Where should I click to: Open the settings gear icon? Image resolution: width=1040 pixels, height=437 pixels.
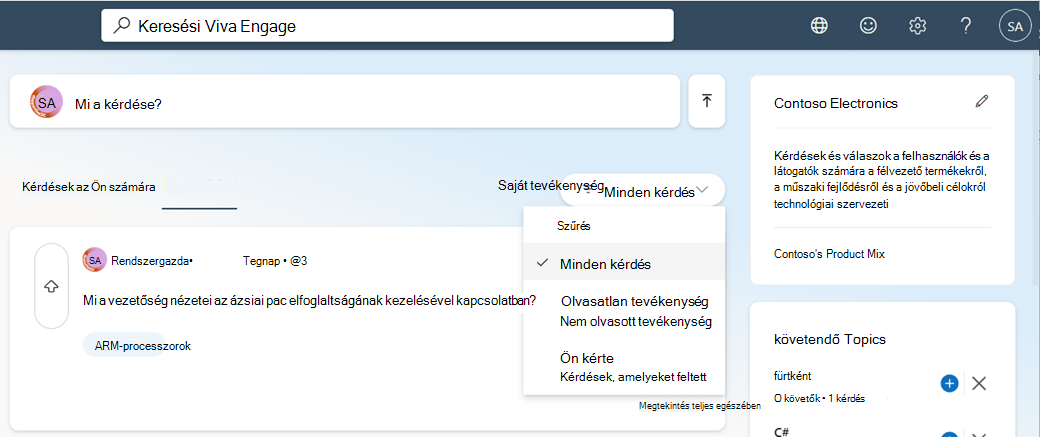coord(917,26)
